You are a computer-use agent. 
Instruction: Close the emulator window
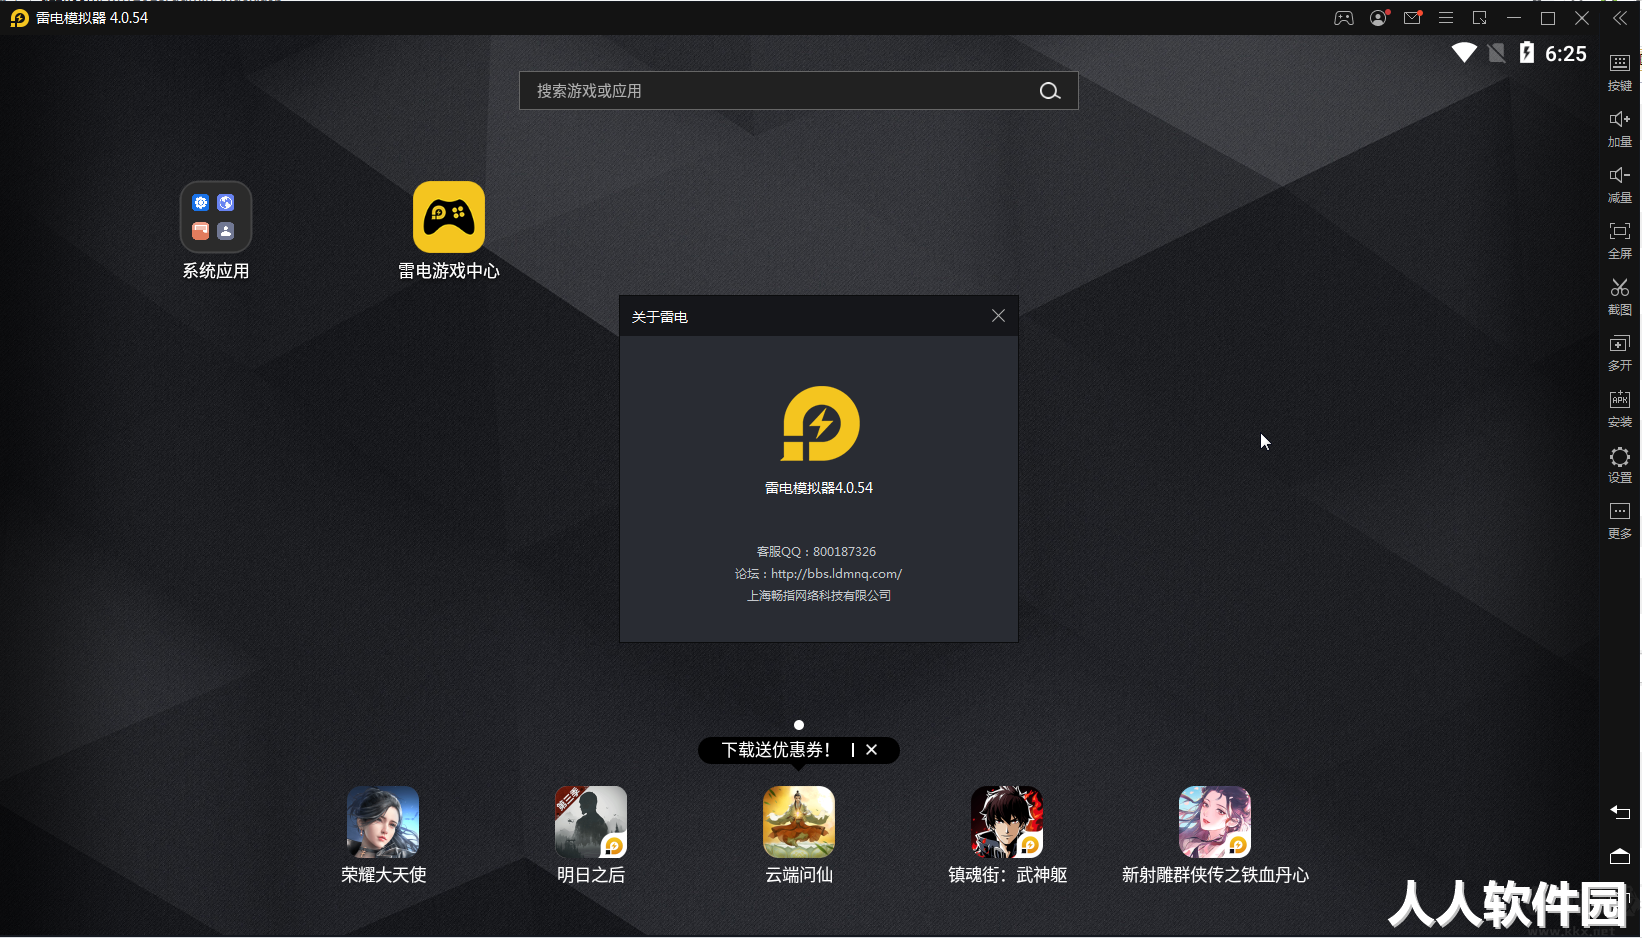[1582, 18]
